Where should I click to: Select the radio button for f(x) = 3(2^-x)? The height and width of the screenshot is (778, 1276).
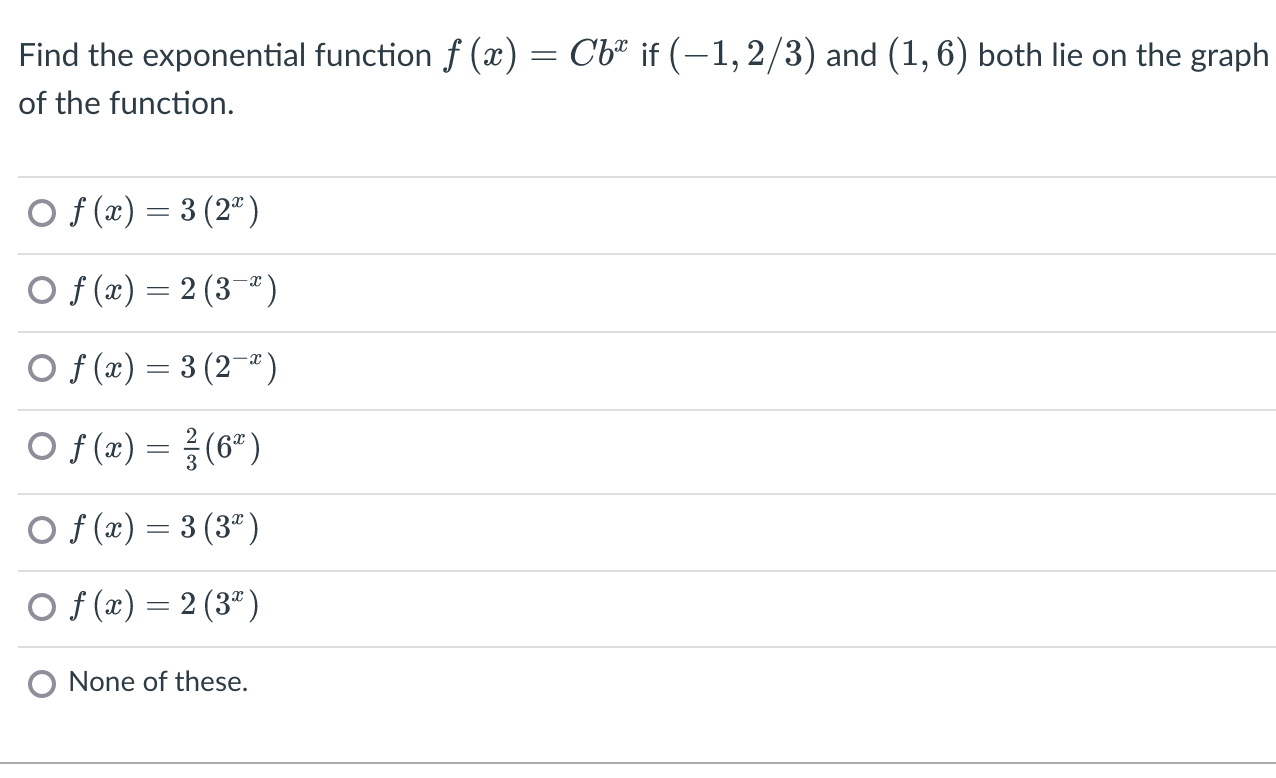click(41, 367)
